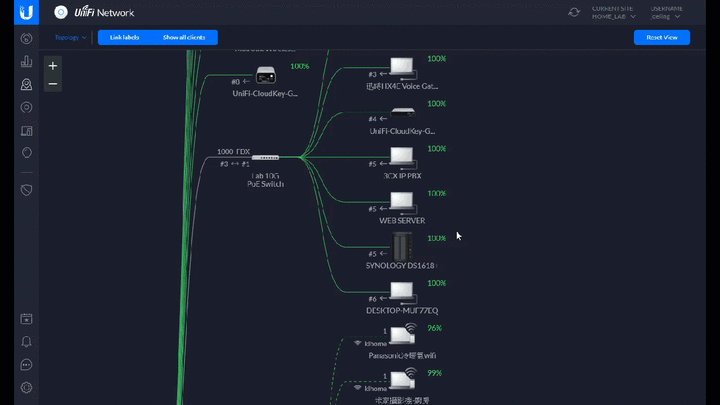This screenshot has height=405, width=720.
Task: Select the WEB SERVER laptop icon
Action: point(402,202)
